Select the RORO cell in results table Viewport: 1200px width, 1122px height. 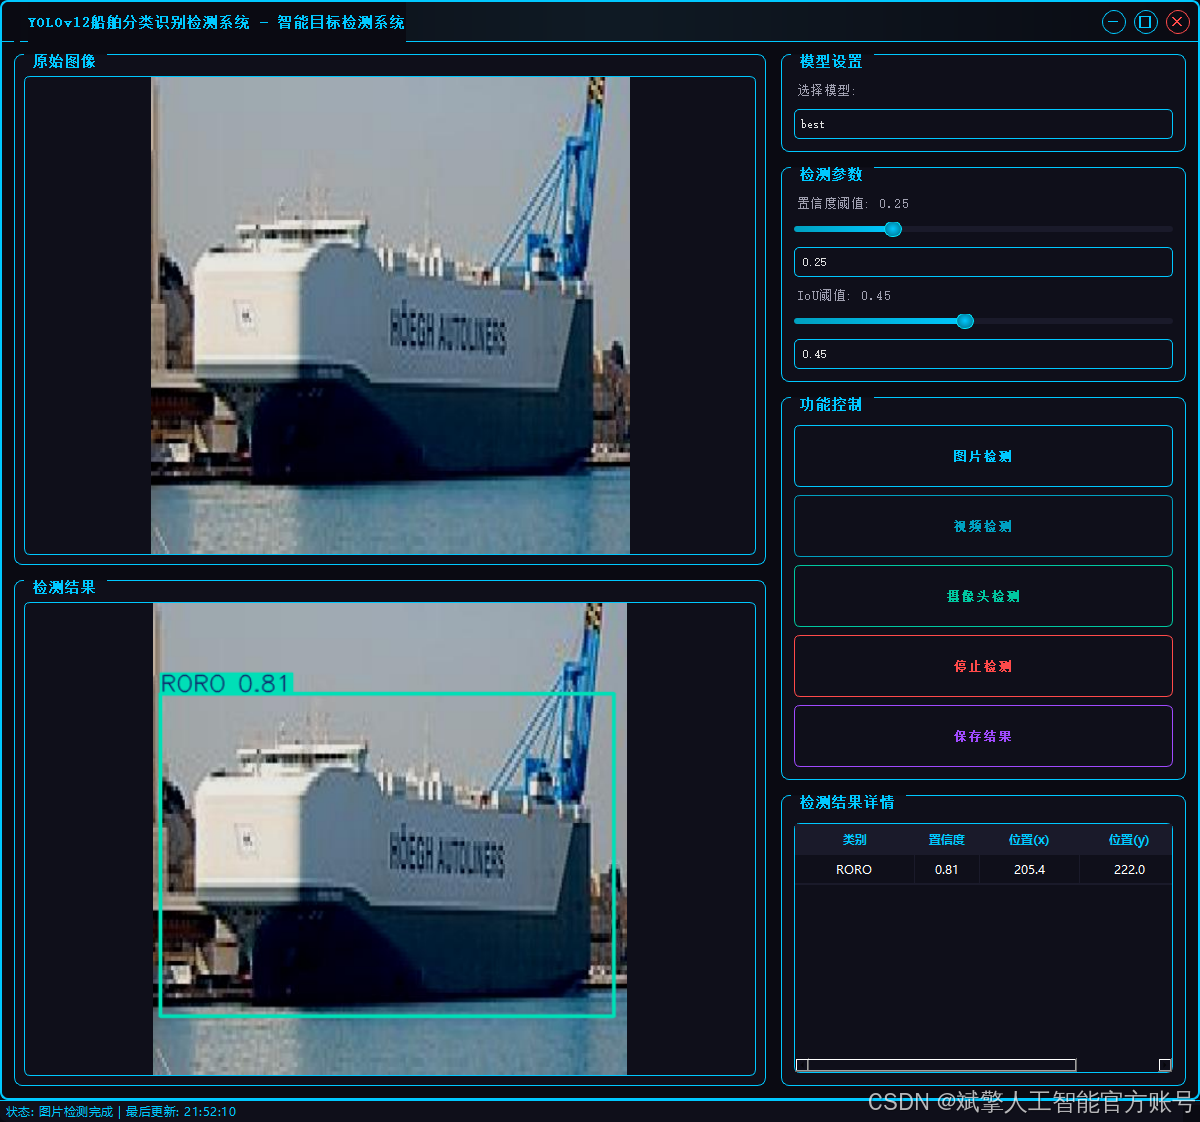click(854, 870)
